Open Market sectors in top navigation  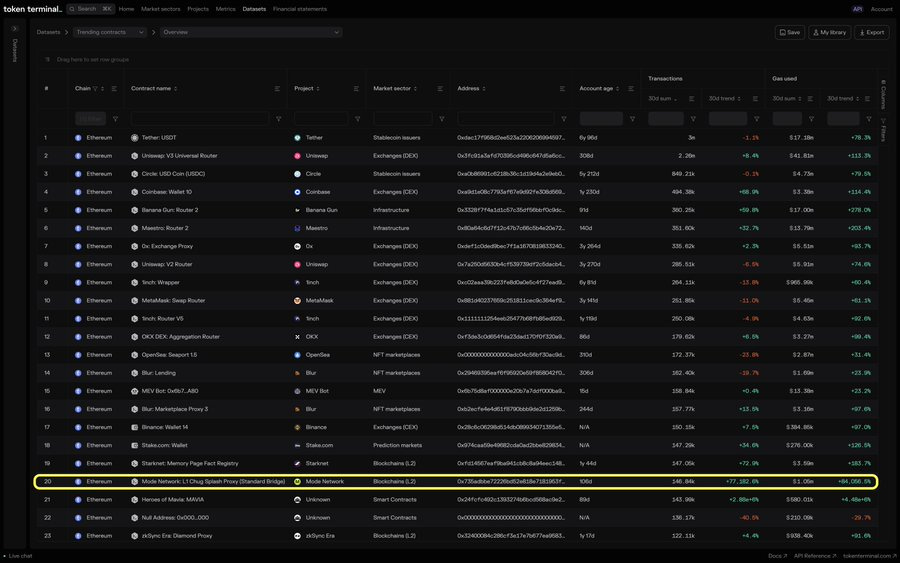tap(161, 9)
